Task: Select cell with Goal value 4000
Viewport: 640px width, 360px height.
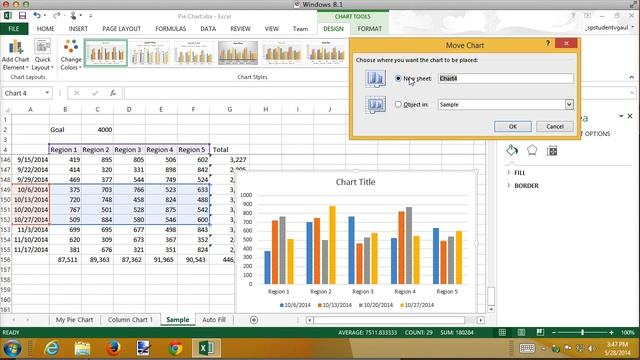Action: (97, 129)
